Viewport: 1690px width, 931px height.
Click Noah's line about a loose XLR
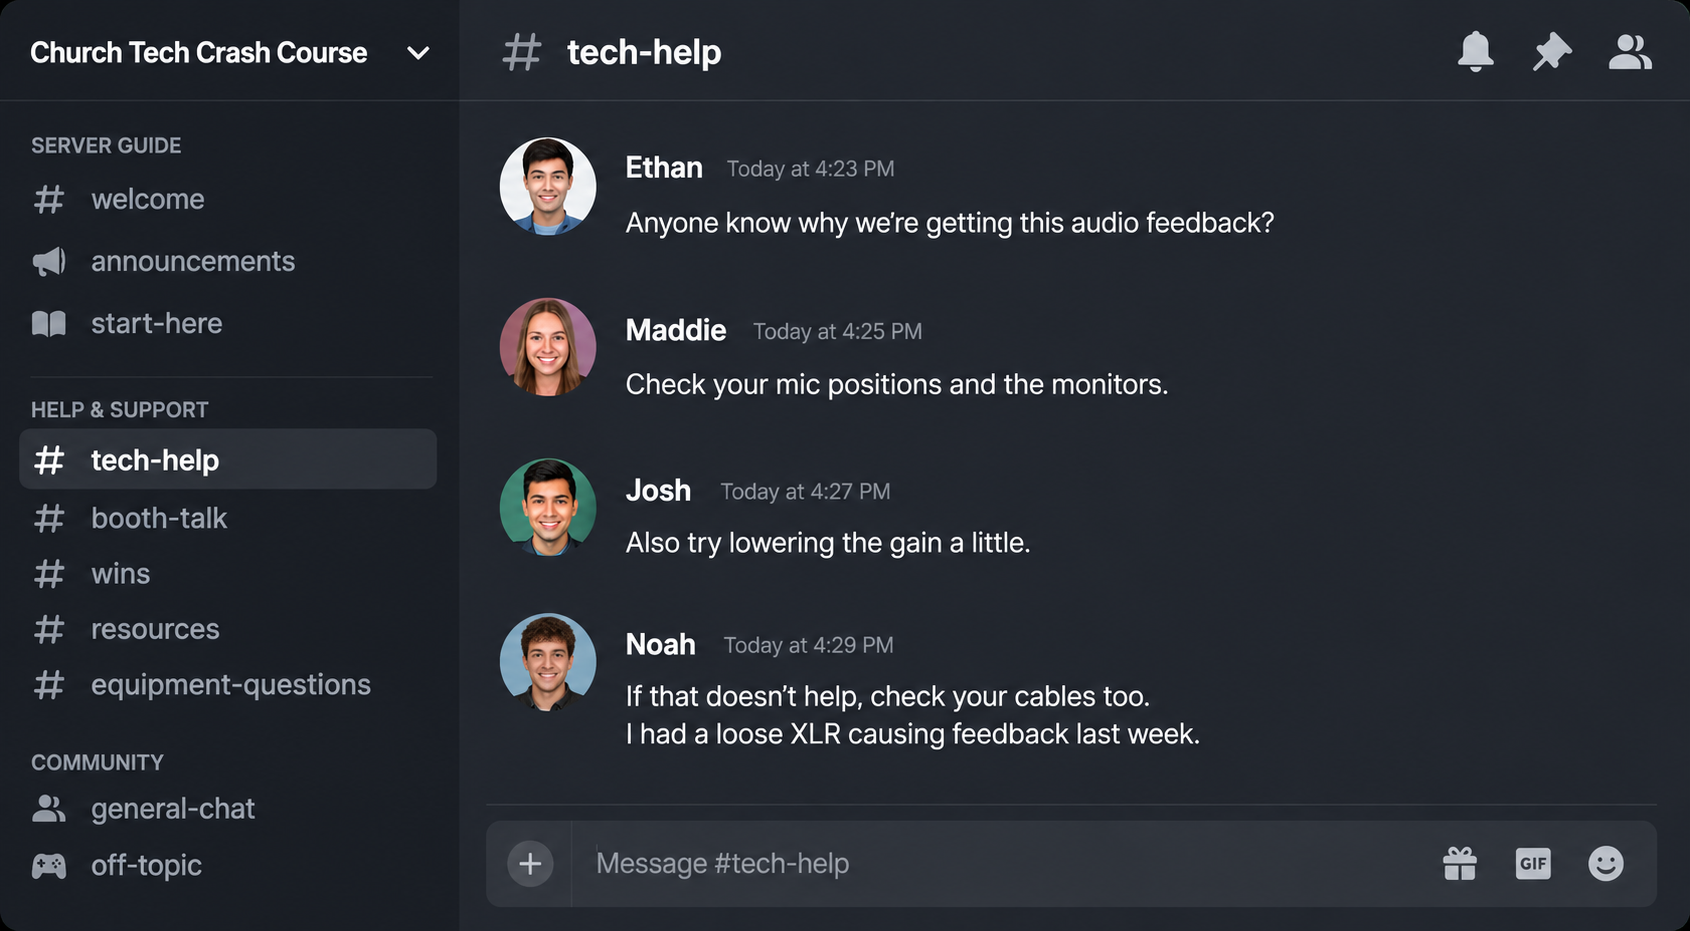tap(913, 734)
